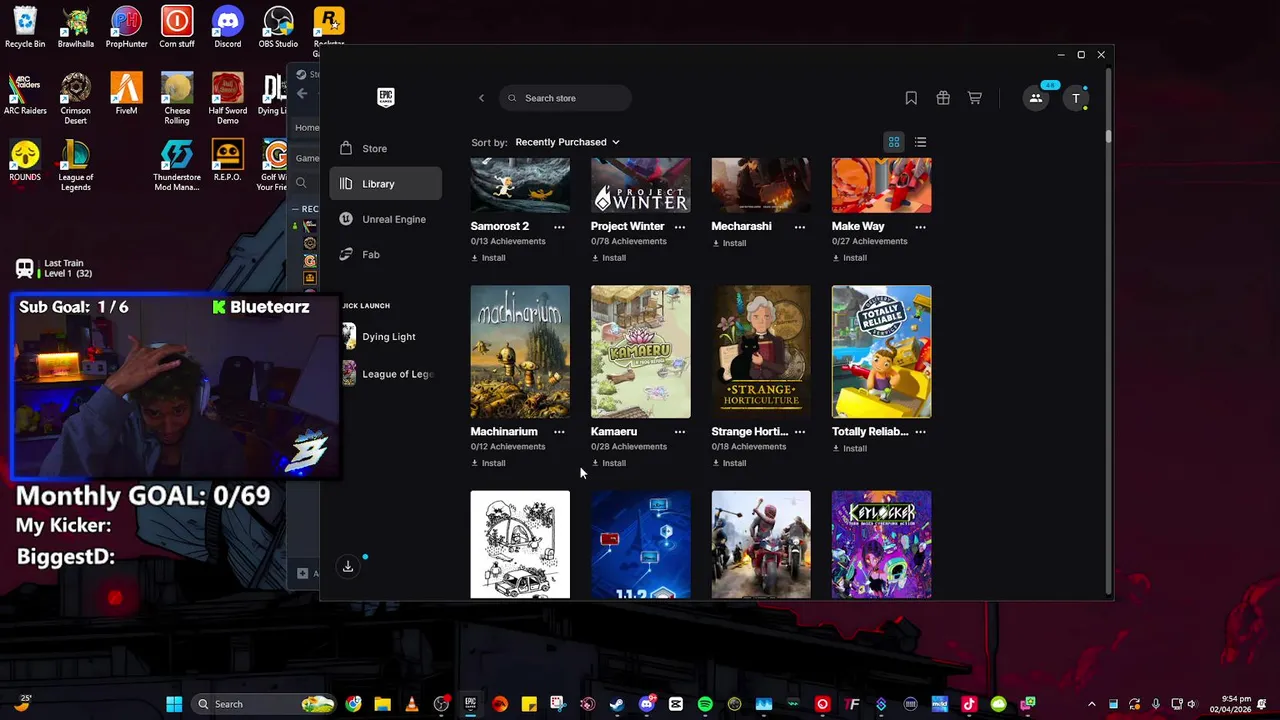Open PropHunter desktop icon

126,28
